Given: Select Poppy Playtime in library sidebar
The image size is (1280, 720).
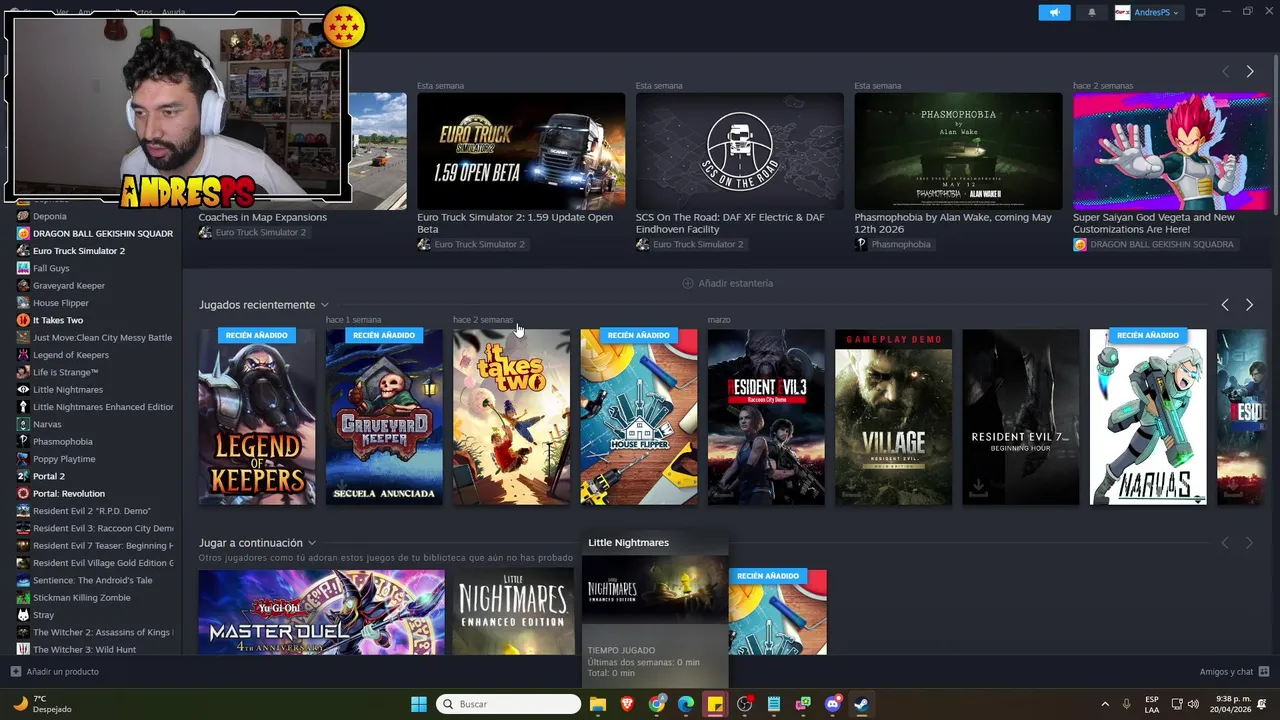Looking at the screenshot, I should coord(64,459).
